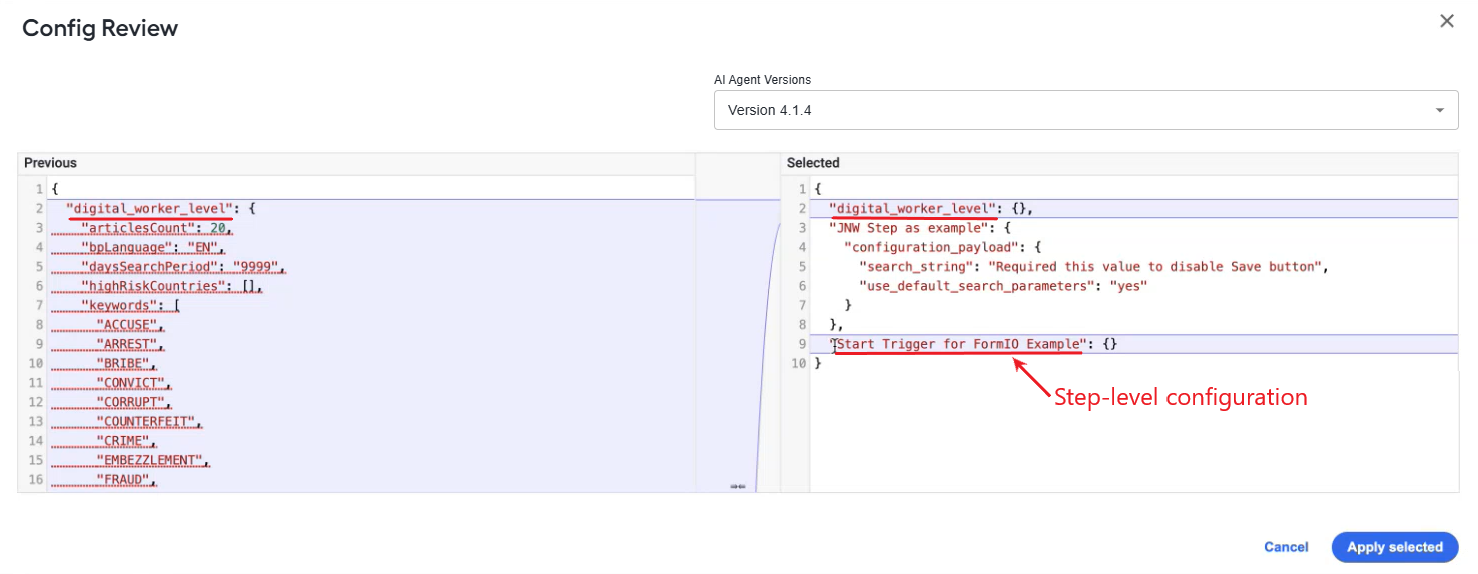Click the Config Review title
Screen dimensions: 1478x574
point(100,28)
